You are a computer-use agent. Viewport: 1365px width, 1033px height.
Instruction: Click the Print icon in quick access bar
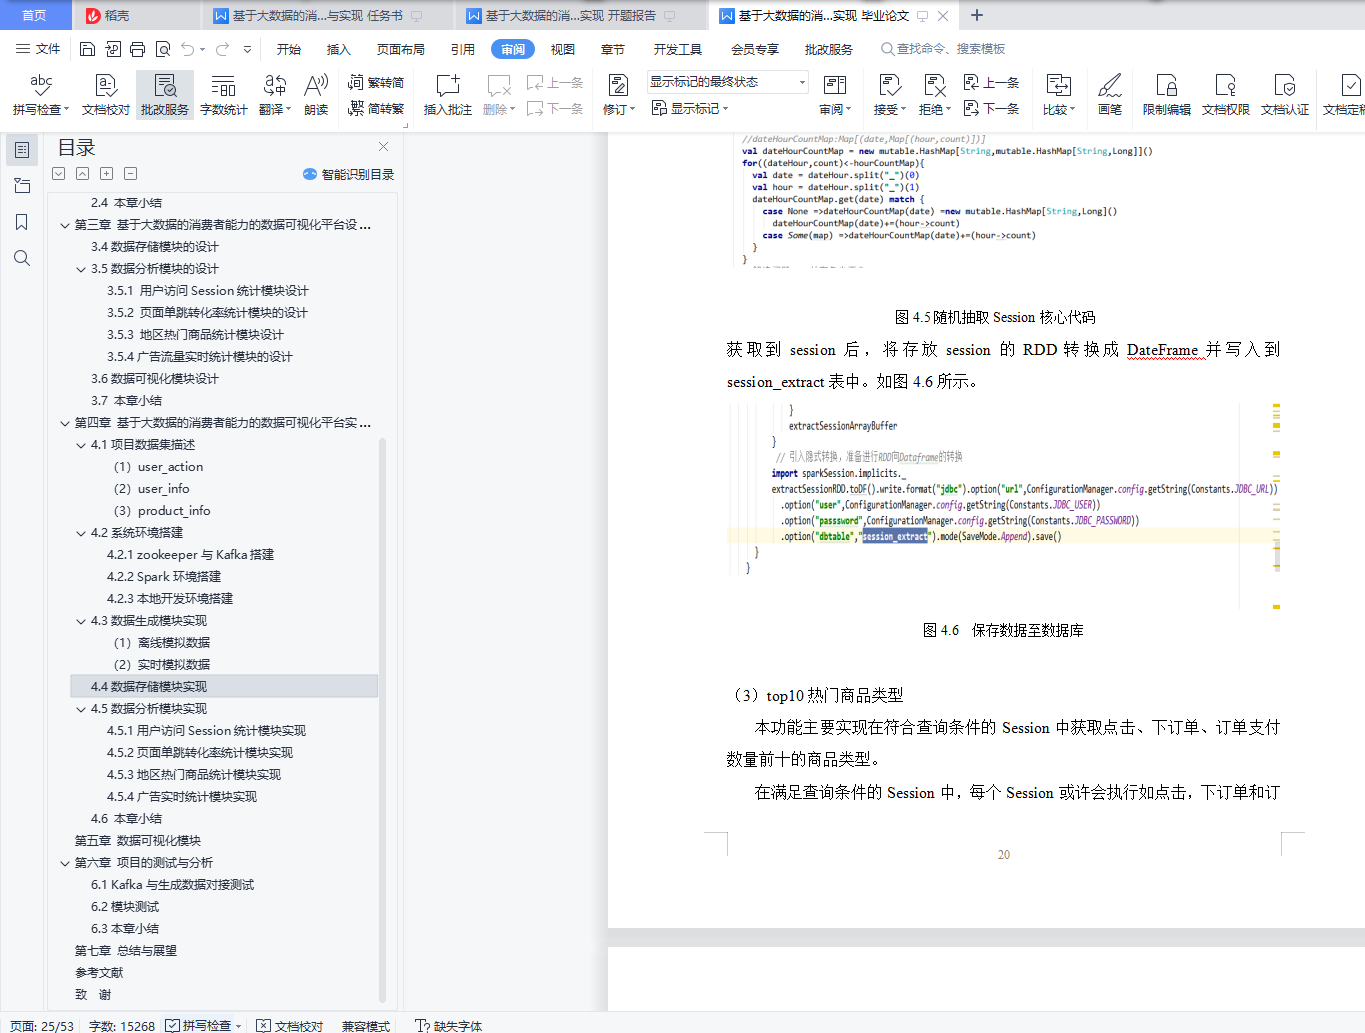point(137,49)
